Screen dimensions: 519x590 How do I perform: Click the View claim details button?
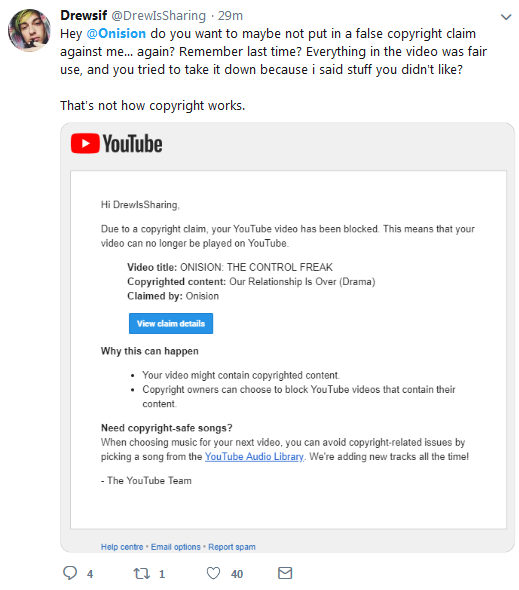click(171, 324)
